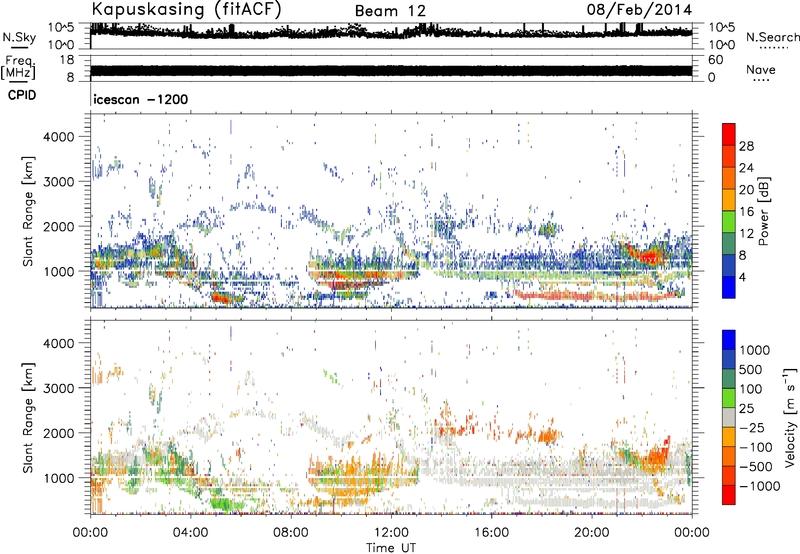
Task: Click the date '08/Feb/2014'
Action: tap(639, 10)
